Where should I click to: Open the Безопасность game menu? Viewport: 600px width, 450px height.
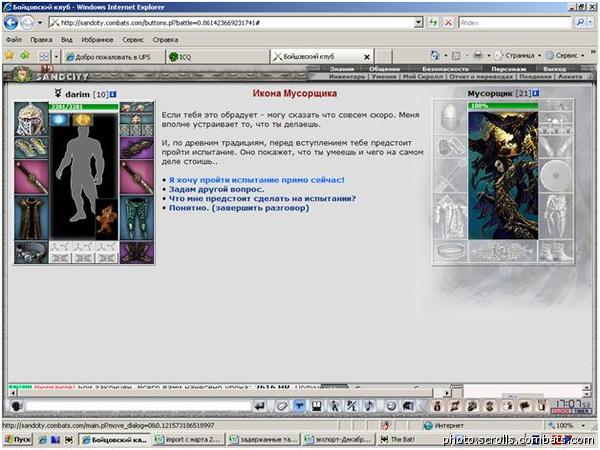coord(445,69)
